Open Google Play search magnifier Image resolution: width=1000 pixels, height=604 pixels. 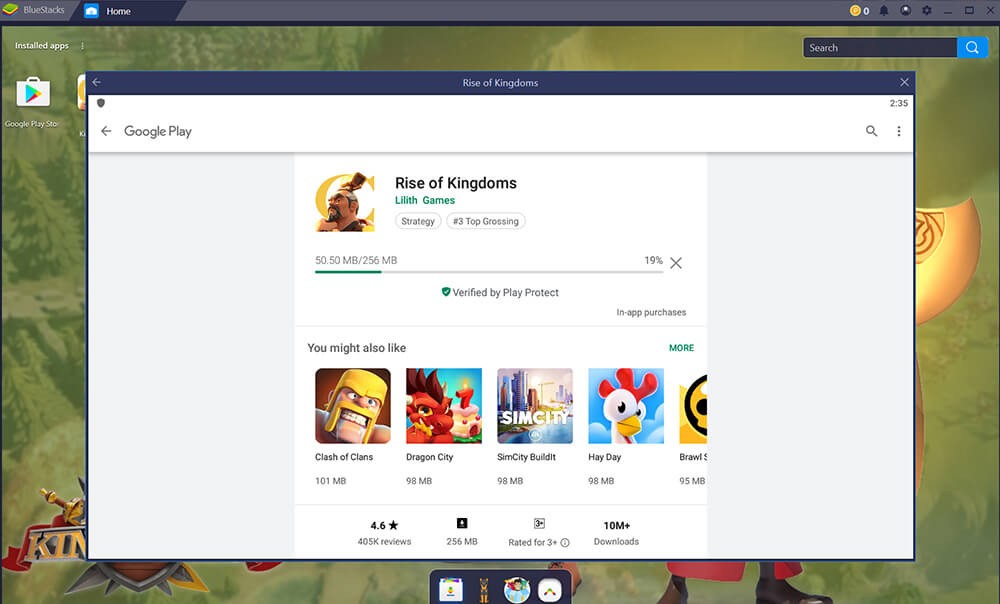click(871, 131)
